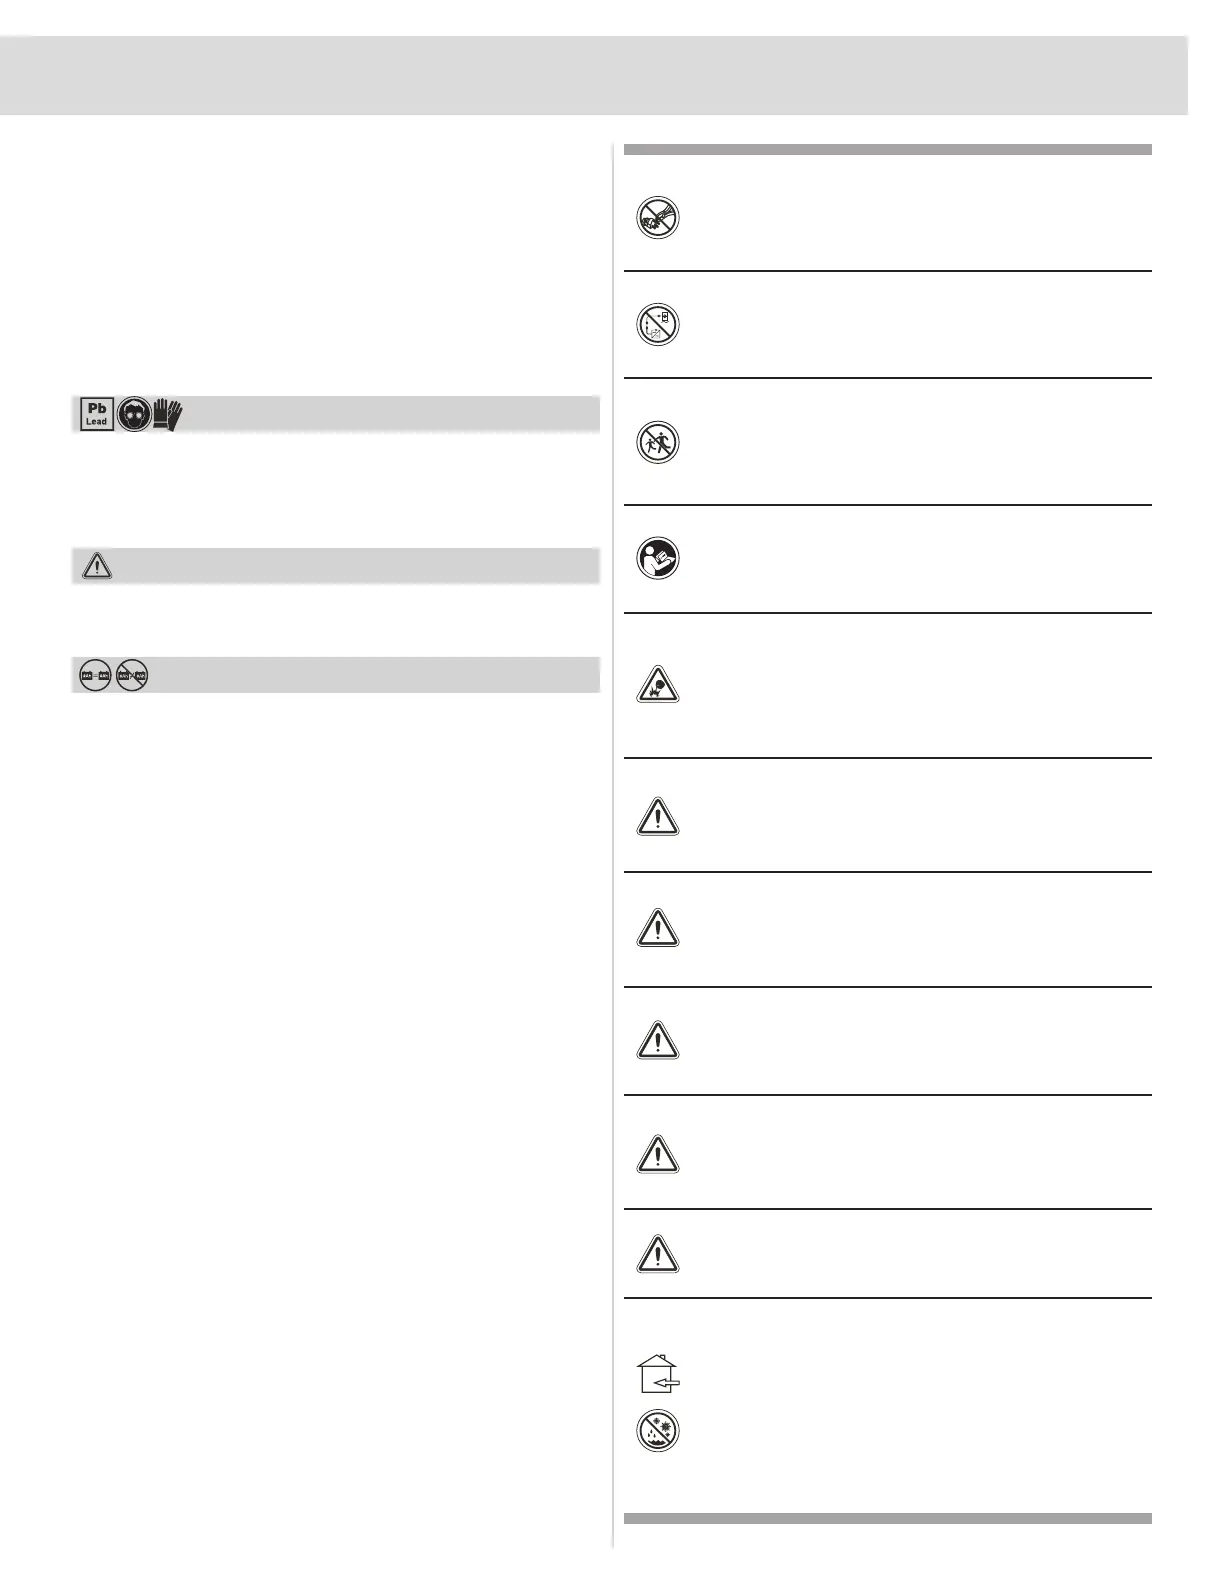Click the Pb Lead symbol icon
This screenshot has width=1224, height=1584.
[97, 415]
